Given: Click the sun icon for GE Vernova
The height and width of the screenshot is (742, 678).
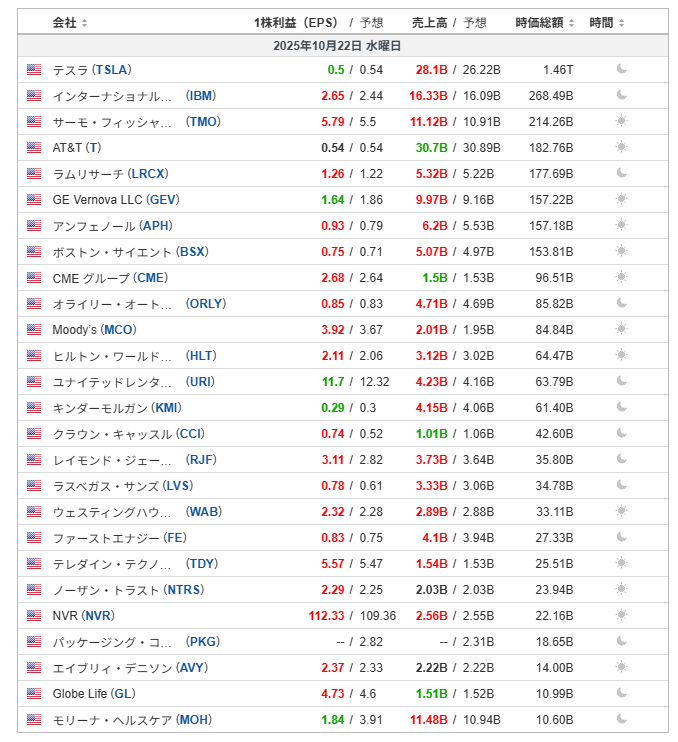Looking at the screenshot, I should (x=621, y=199).
